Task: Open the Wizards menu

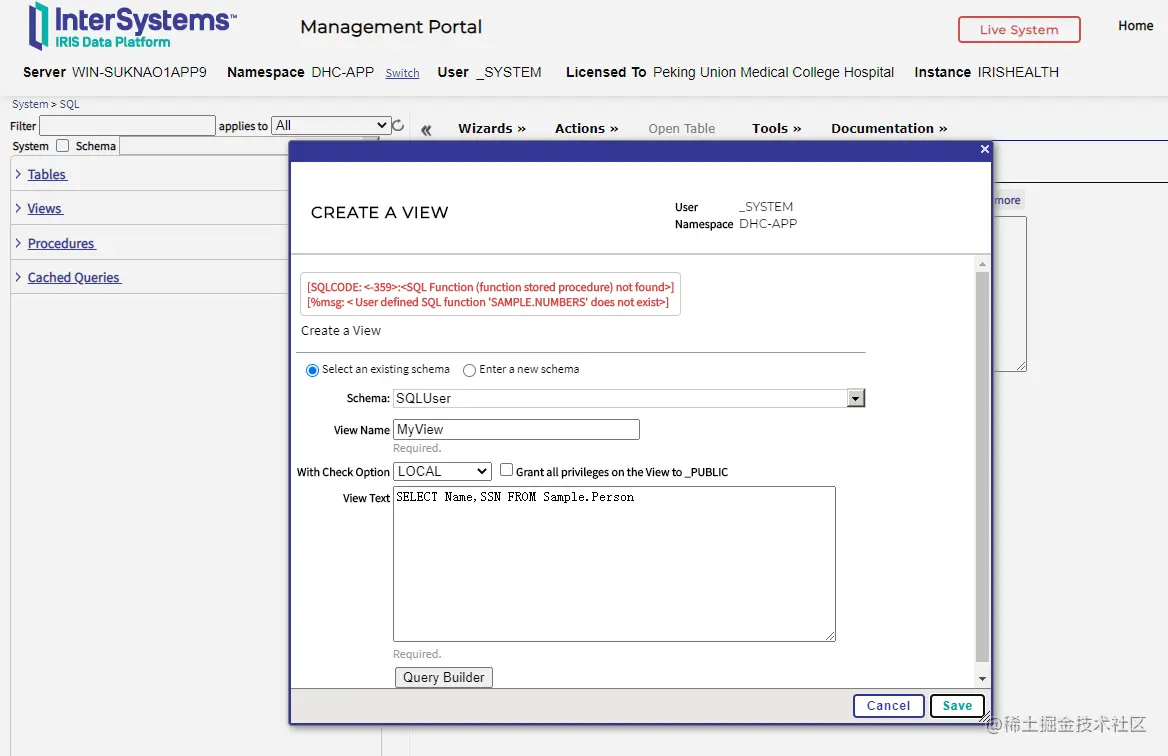Action: (492, 128)
